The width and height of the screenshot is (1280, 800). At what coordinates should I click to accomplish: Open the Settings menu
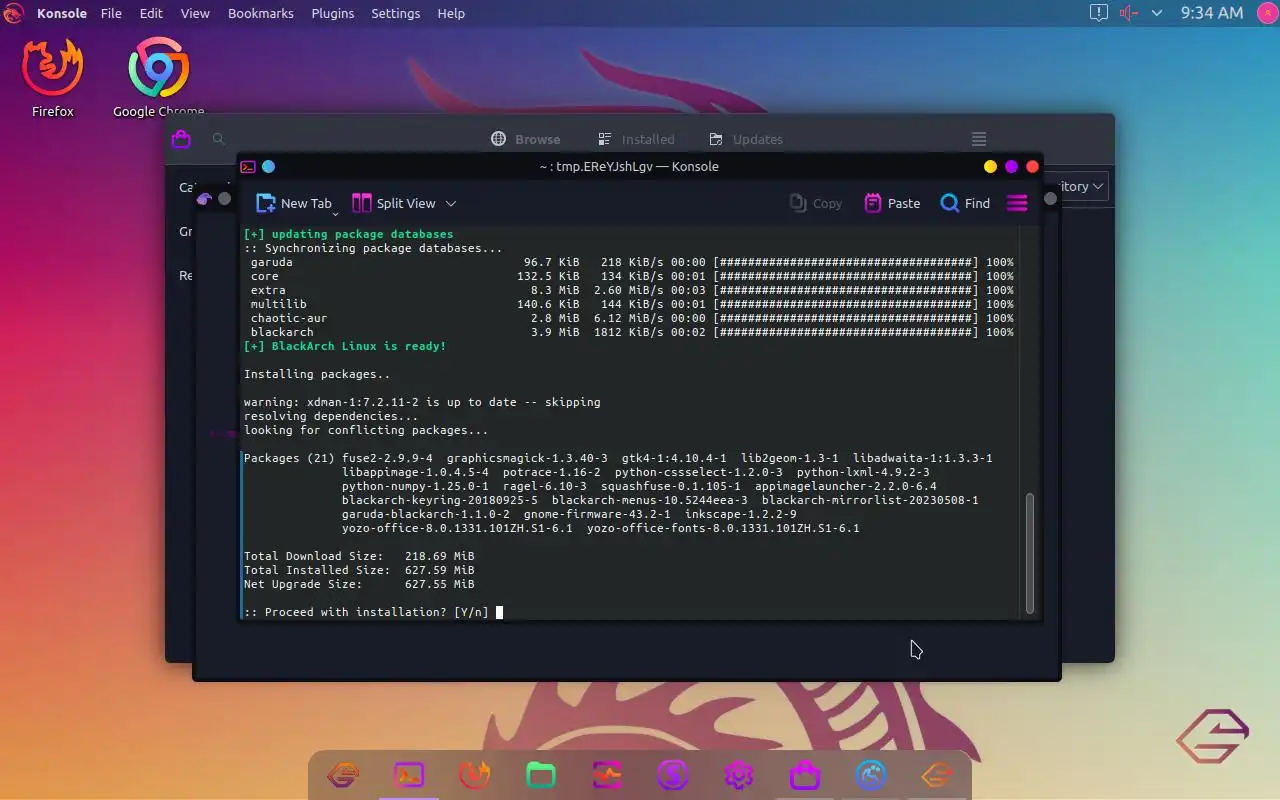click(x=396, y=13)
